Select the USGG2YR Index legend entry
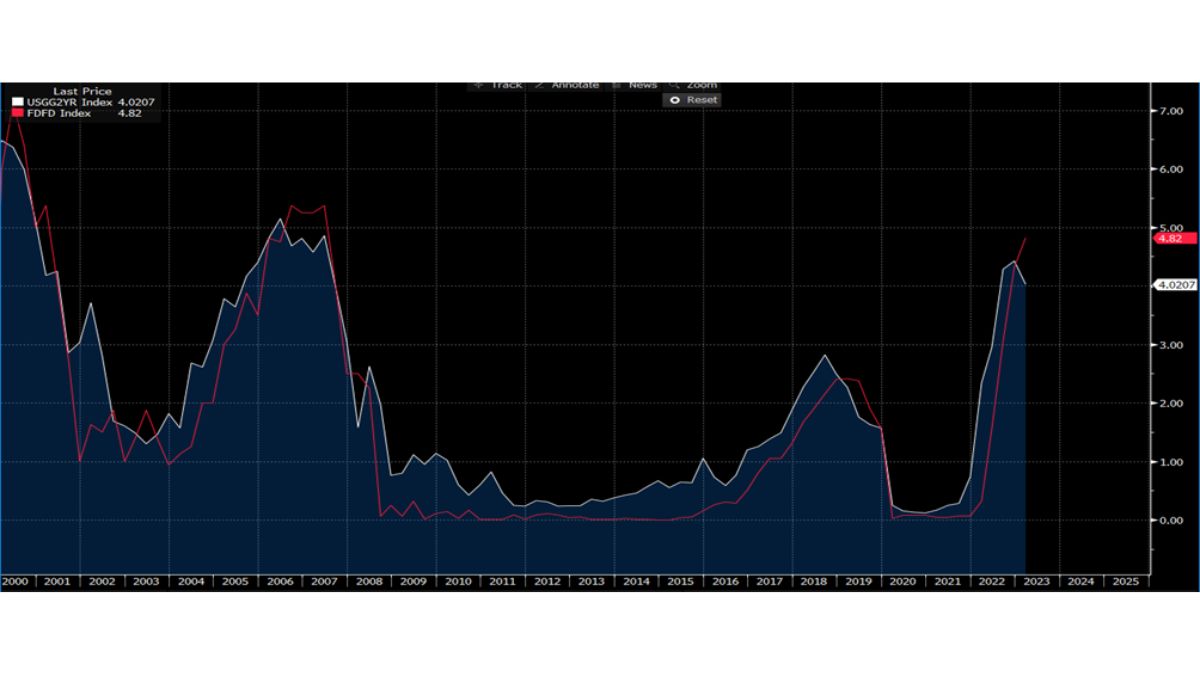The width and height of the screenshot is (1200, 675). tap(84, 102)
